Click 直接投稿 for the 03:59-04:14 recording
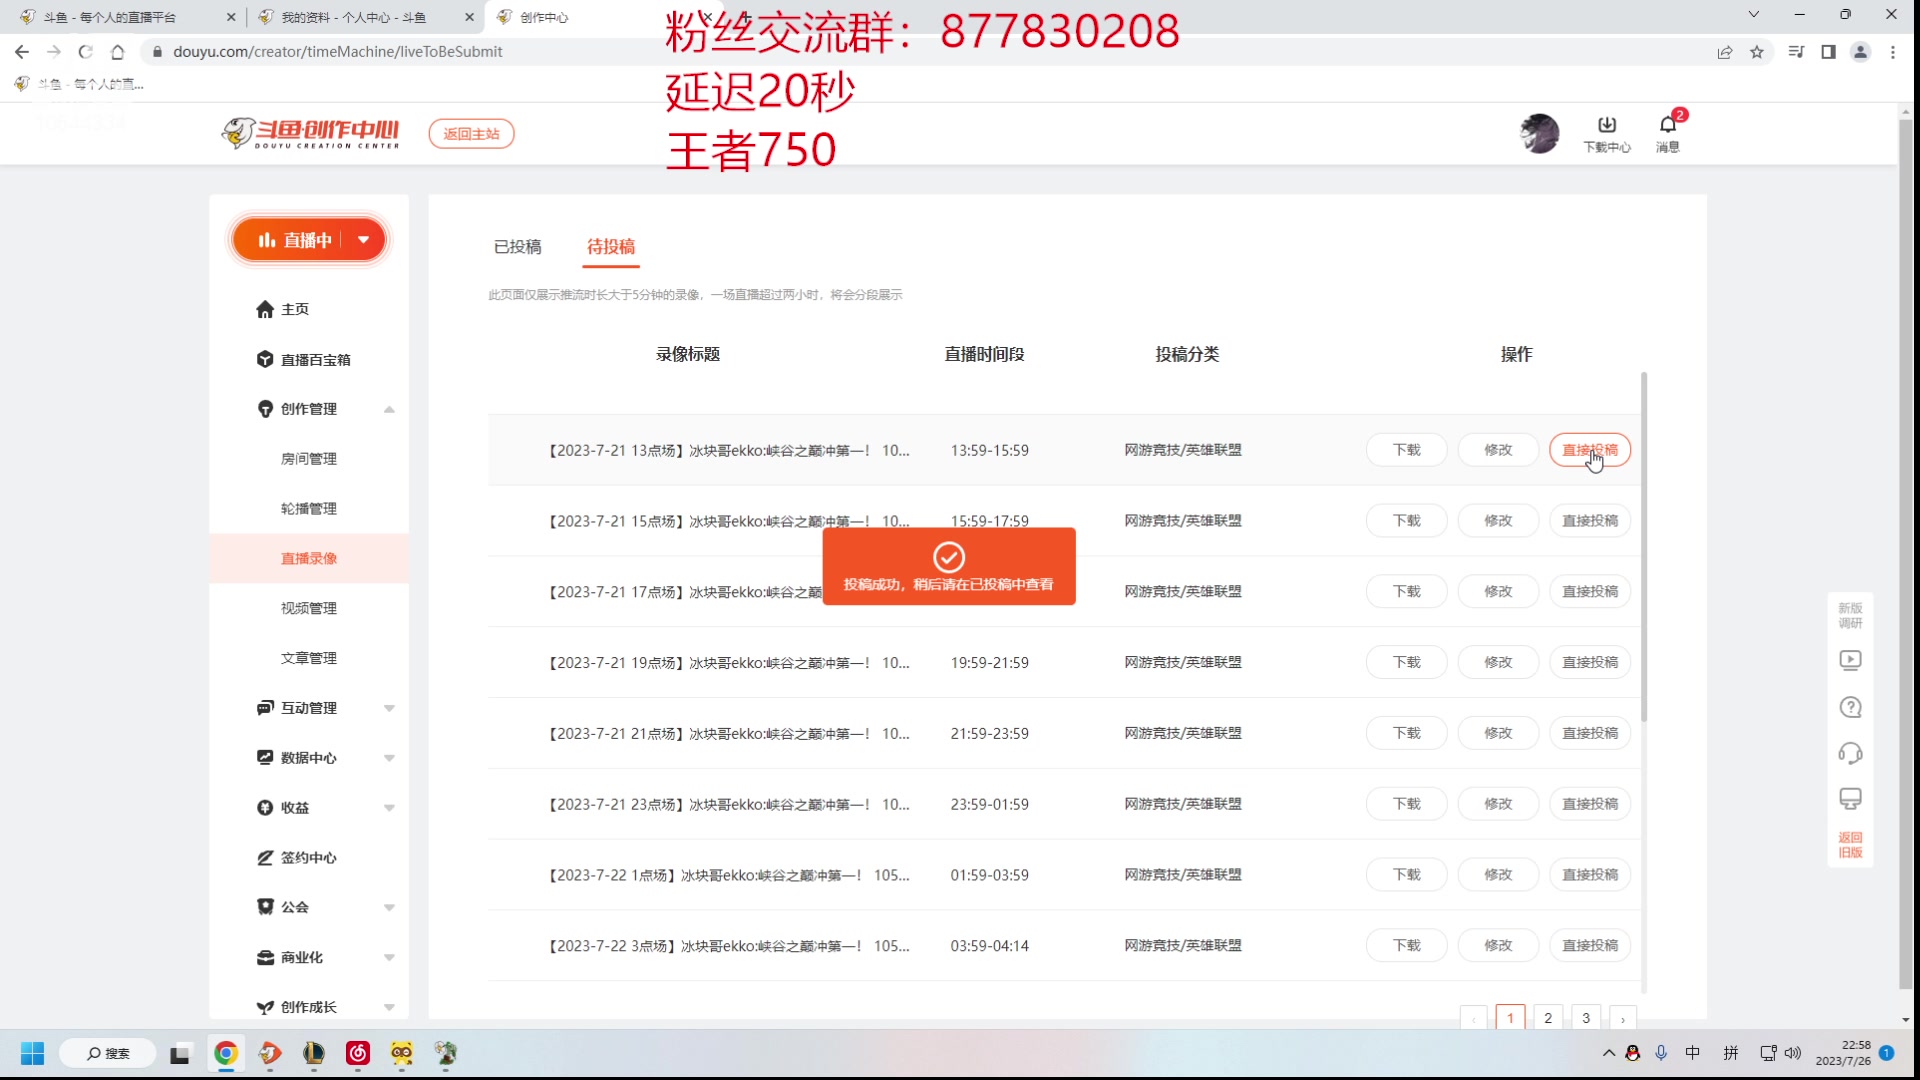1920x1080 pixels. [1589, 946]
